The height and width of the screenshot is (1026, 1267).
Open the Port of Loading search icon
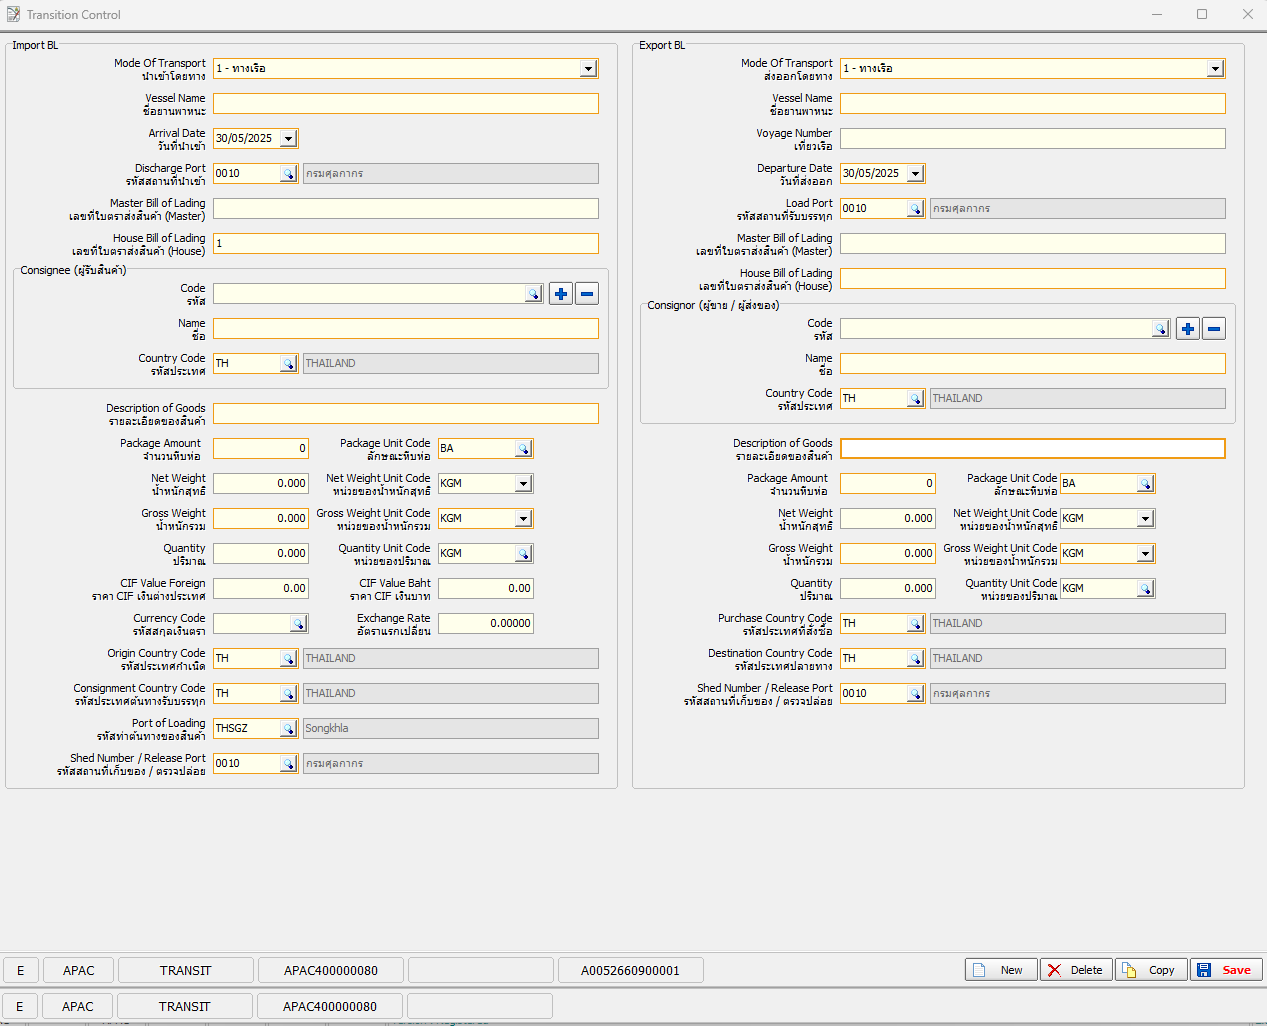pos(288,729)
